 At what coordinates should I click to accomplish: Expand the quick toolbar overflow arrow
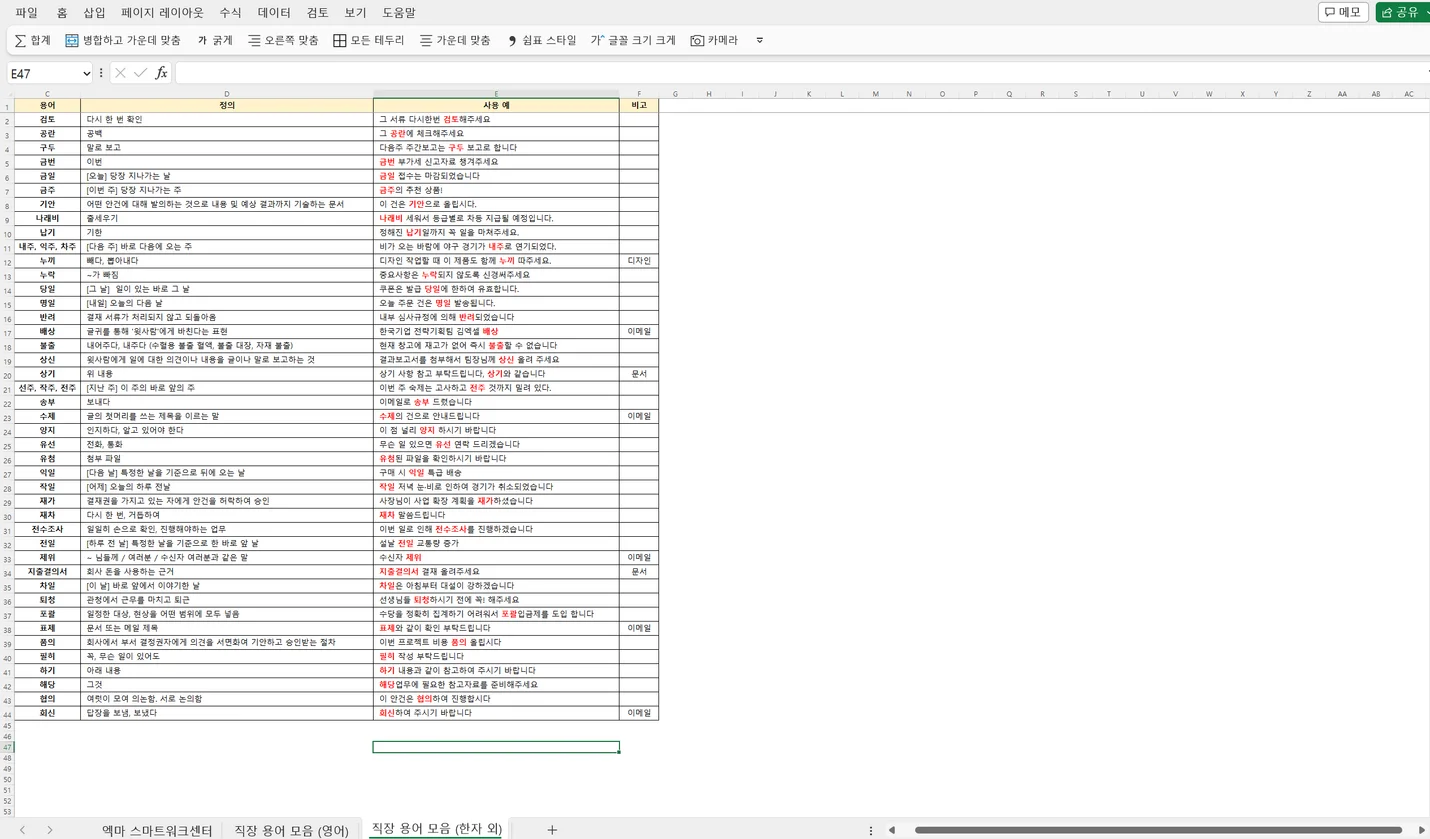(x=760, y=41)
